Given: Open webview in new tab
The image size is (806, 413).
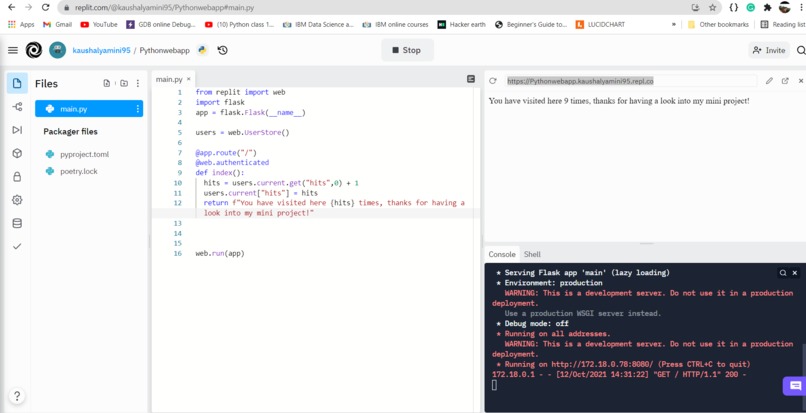Looking at the screenshot, I should coord(785,81).
